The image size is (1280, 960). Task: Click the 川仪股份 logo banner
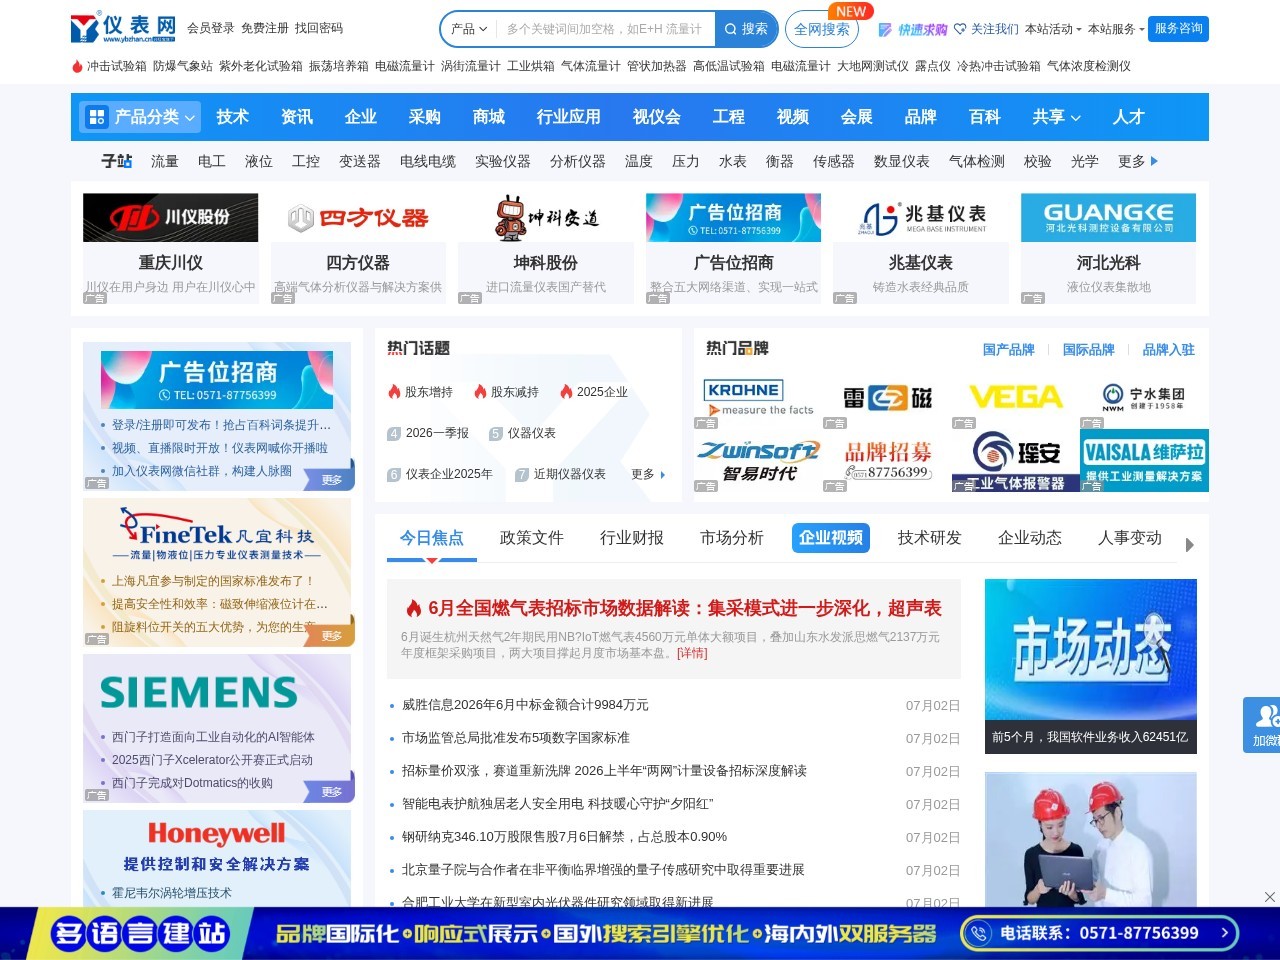coord(170,217)
